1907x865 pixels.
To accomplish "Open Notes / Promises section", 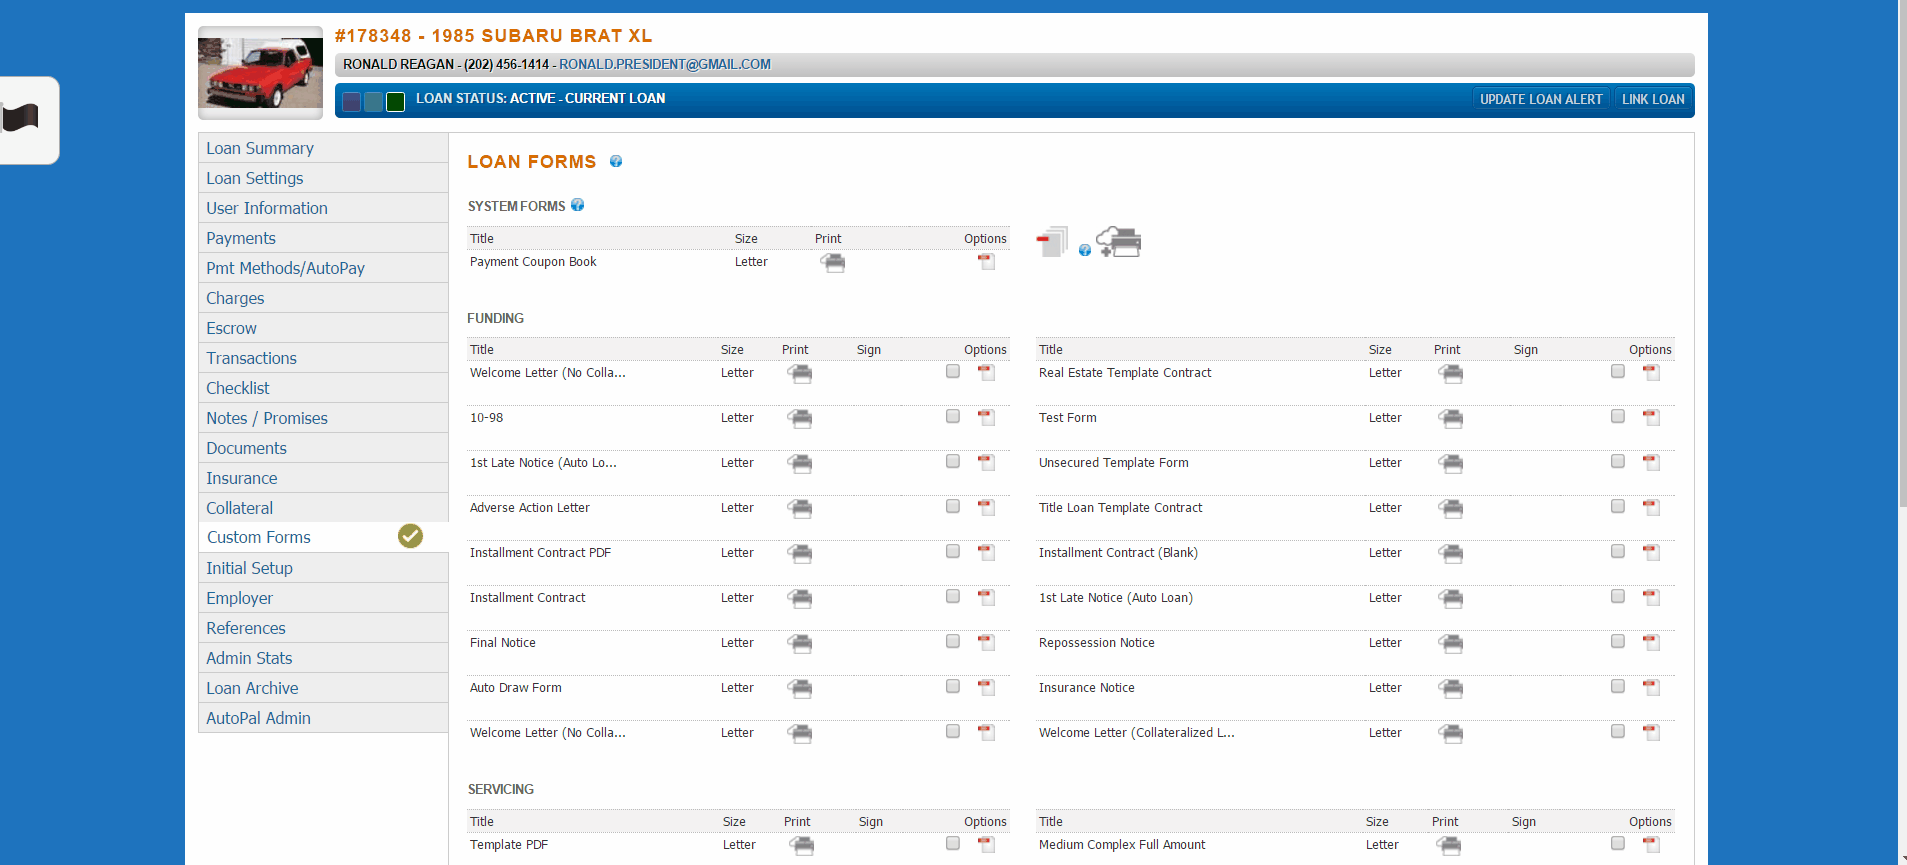I will point(323,418).
